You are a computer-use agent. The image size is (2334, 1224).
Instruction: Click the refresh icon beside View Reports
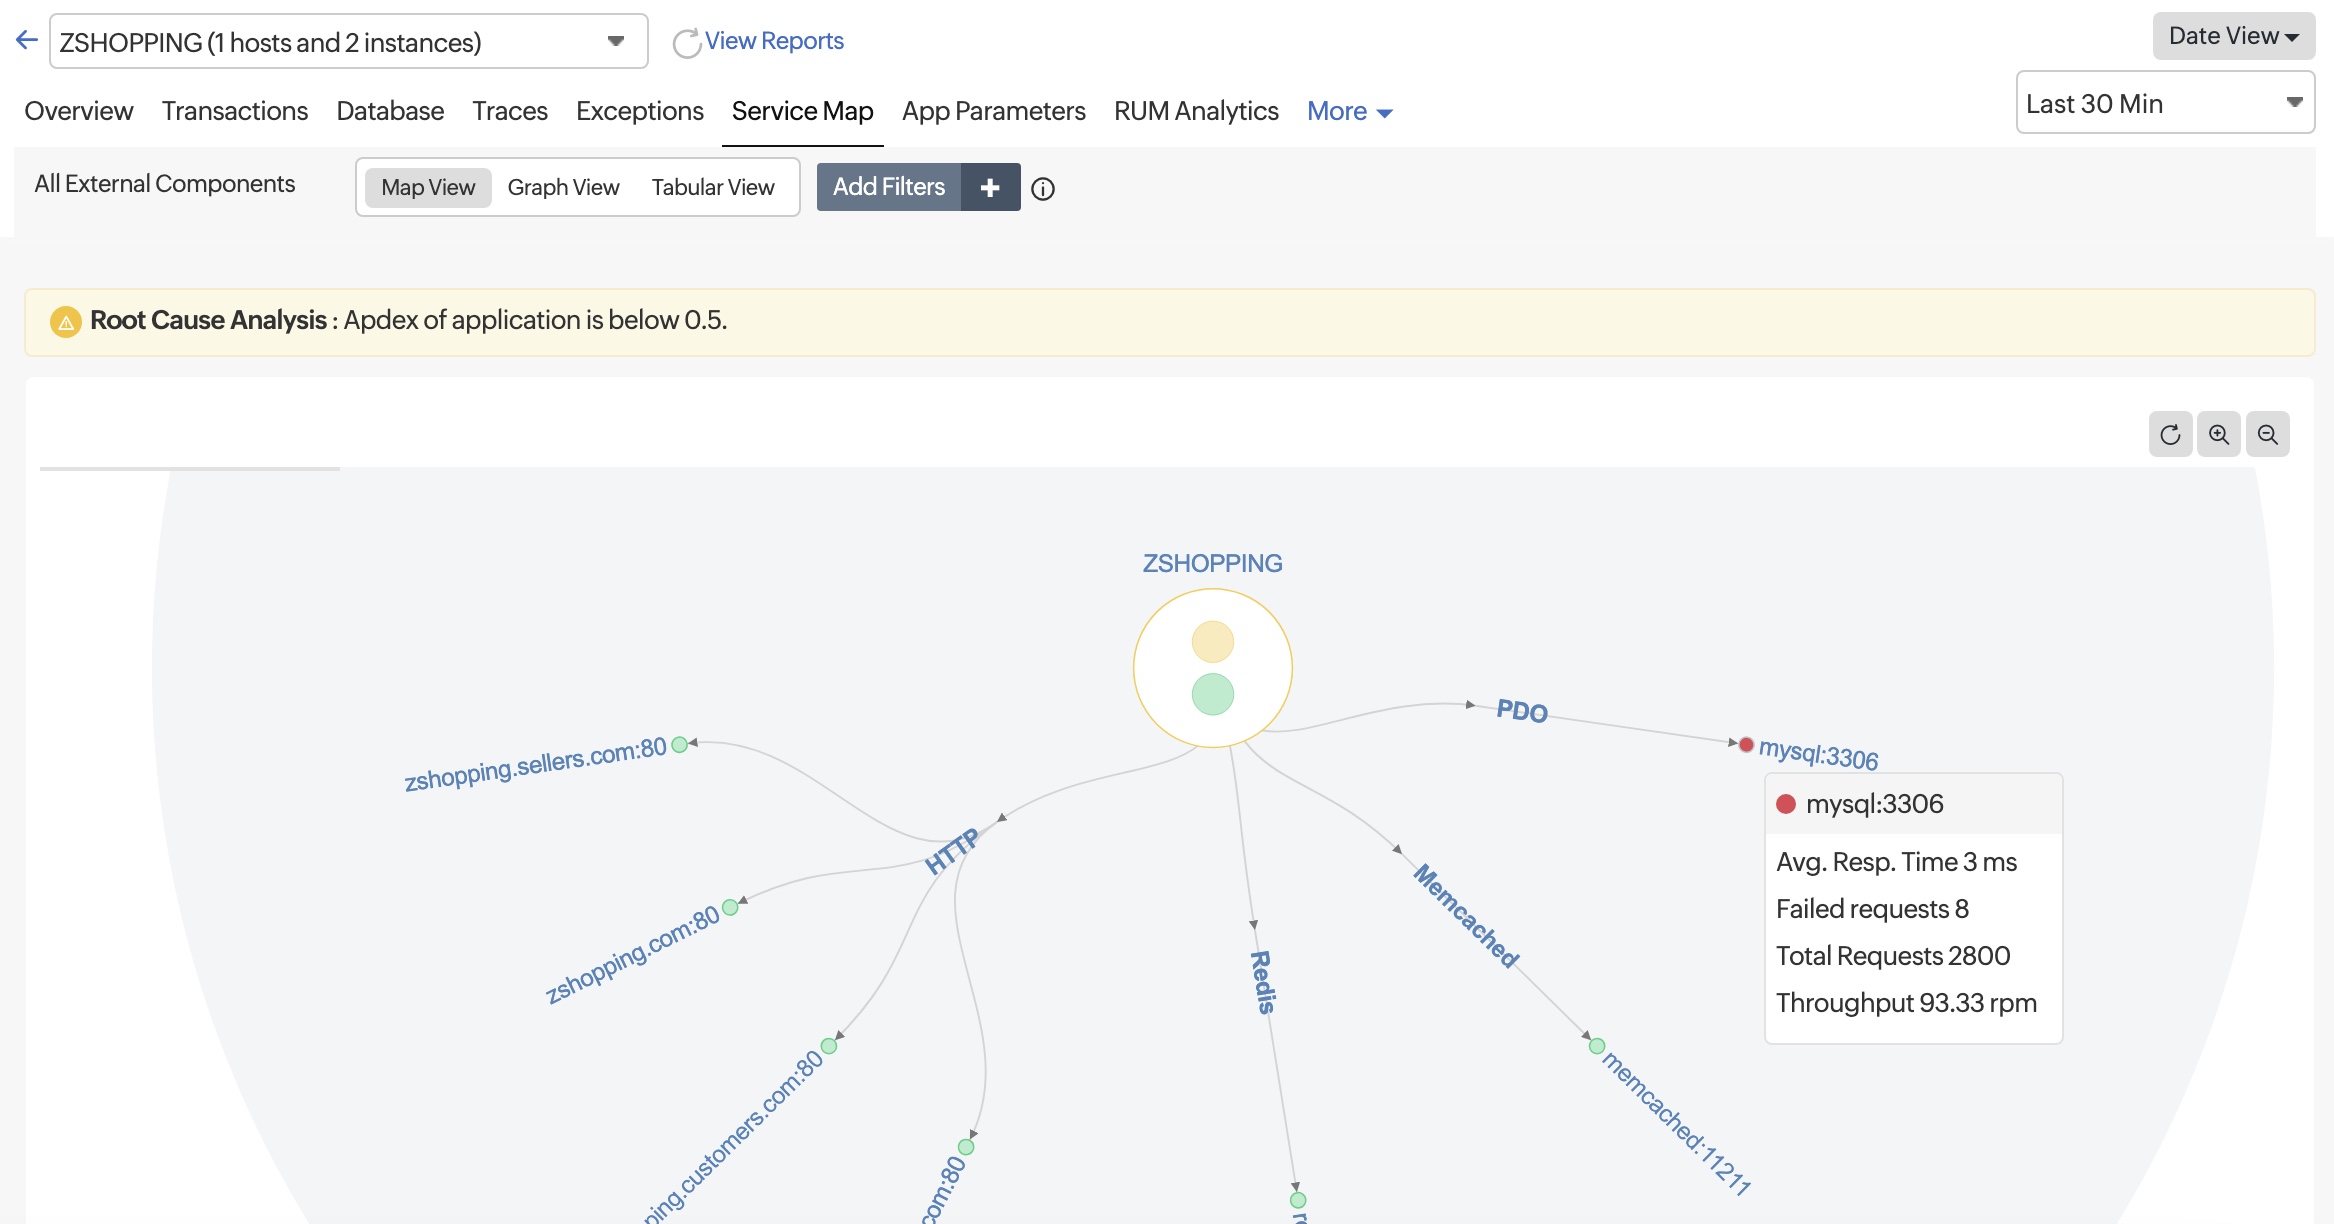(x=687, y=42)
